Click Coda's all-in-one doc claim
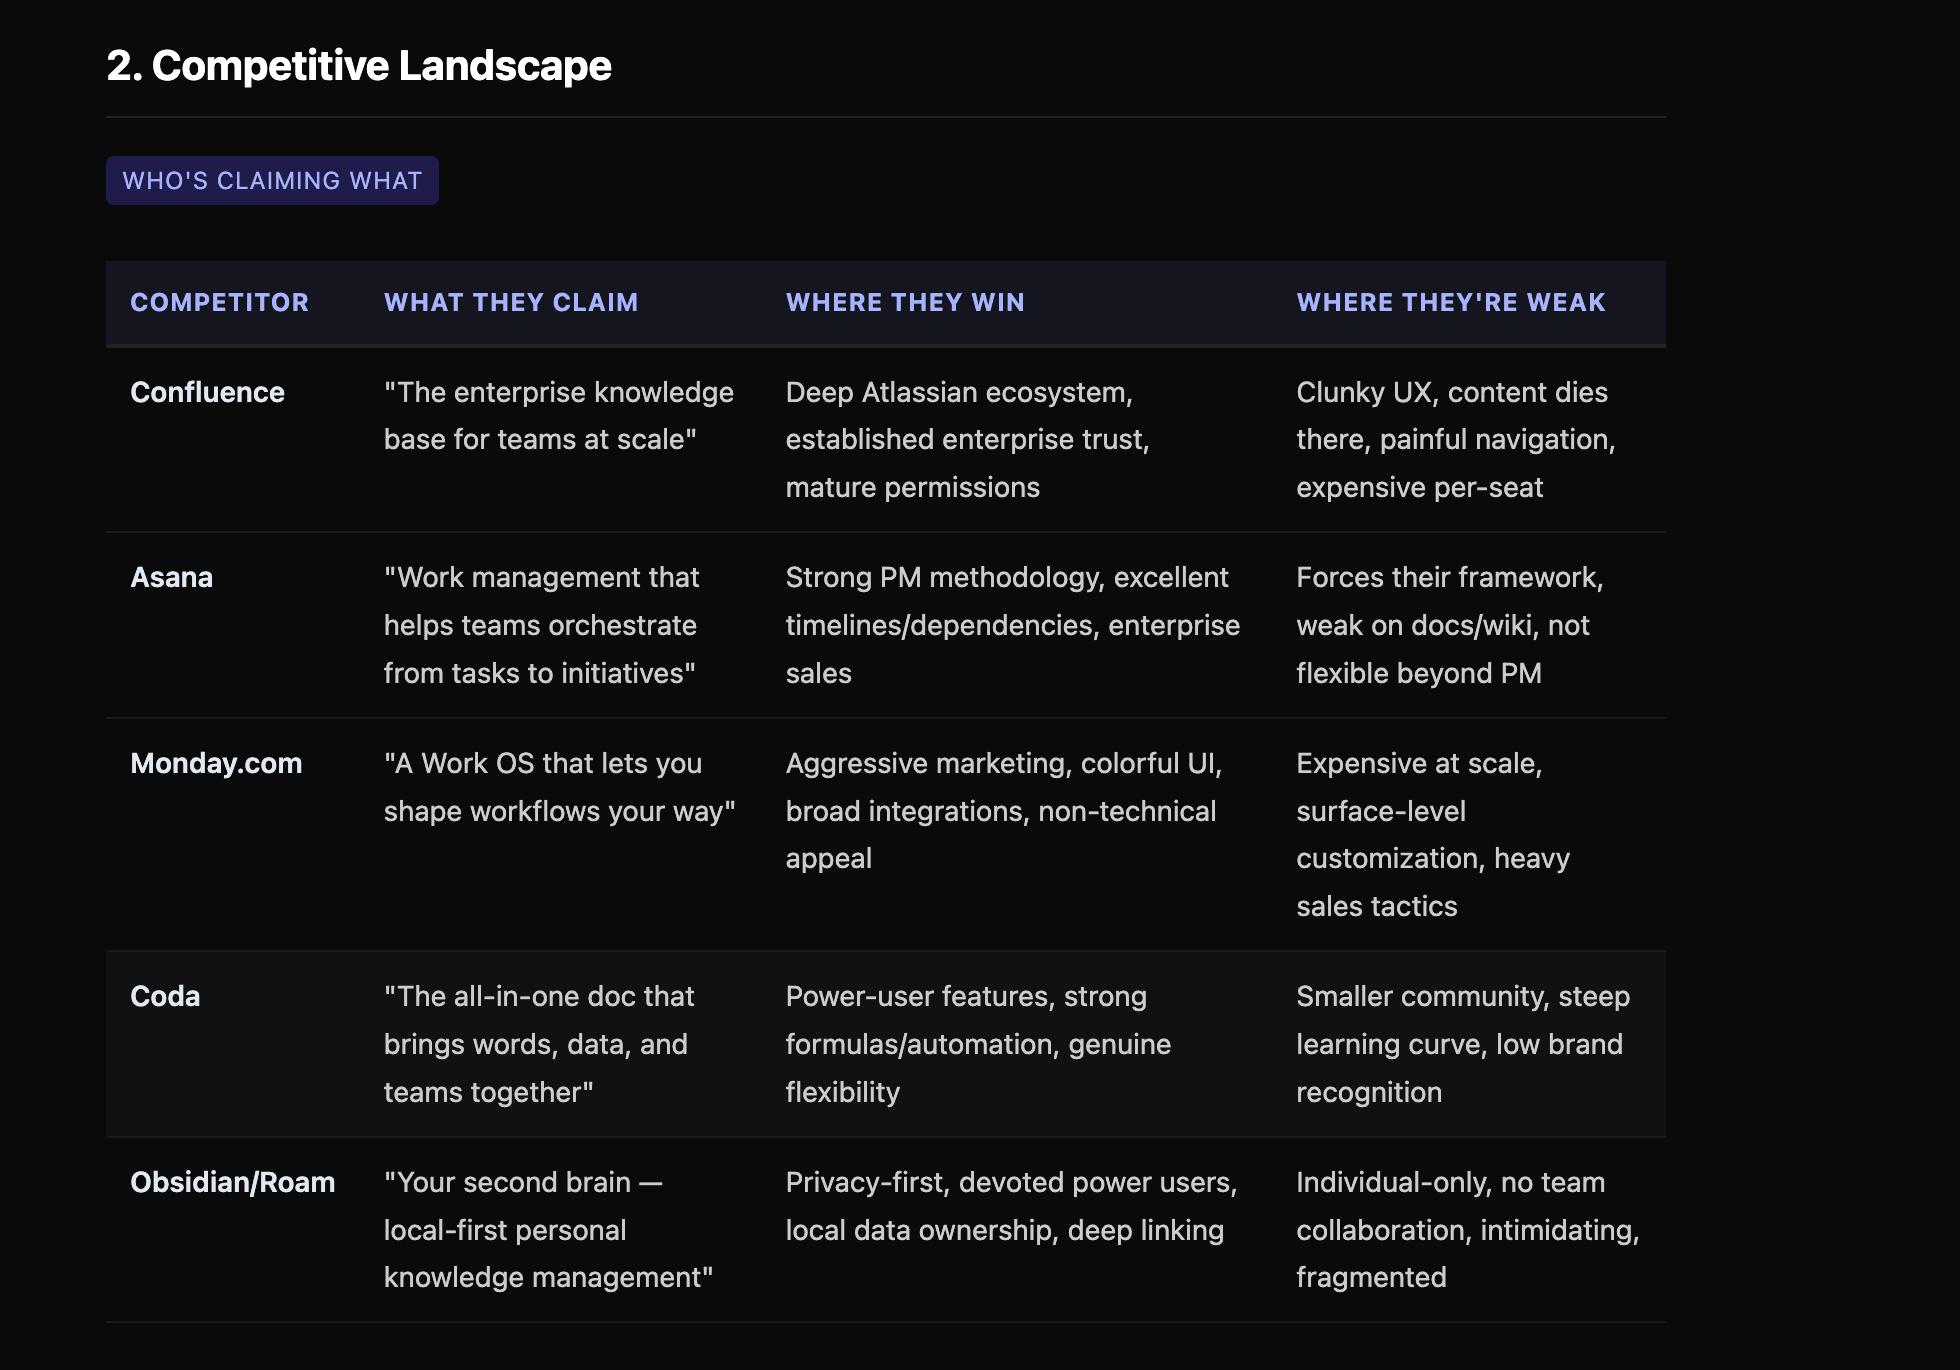The width and height of the screenshot is (1960, 1370). (538, 1044)
